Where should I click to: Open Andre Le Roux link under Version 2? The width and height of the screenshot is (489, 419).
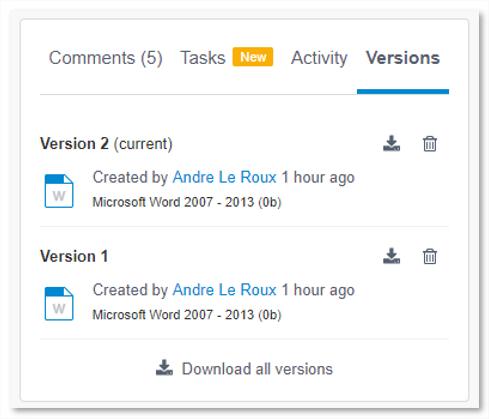pyautogui.click(x=225, y=177)
